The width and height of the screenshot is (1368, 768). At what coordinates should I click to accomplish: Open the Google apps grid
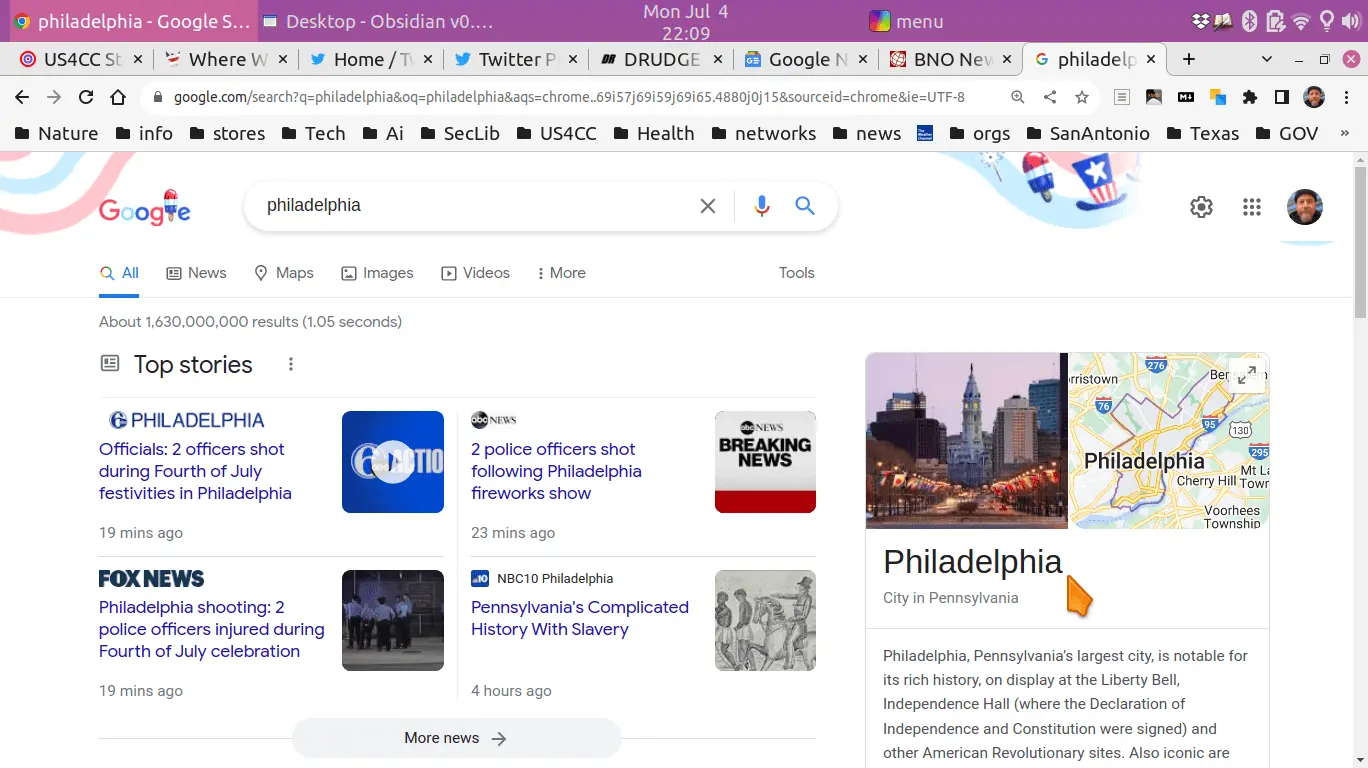click(1252, 207)
